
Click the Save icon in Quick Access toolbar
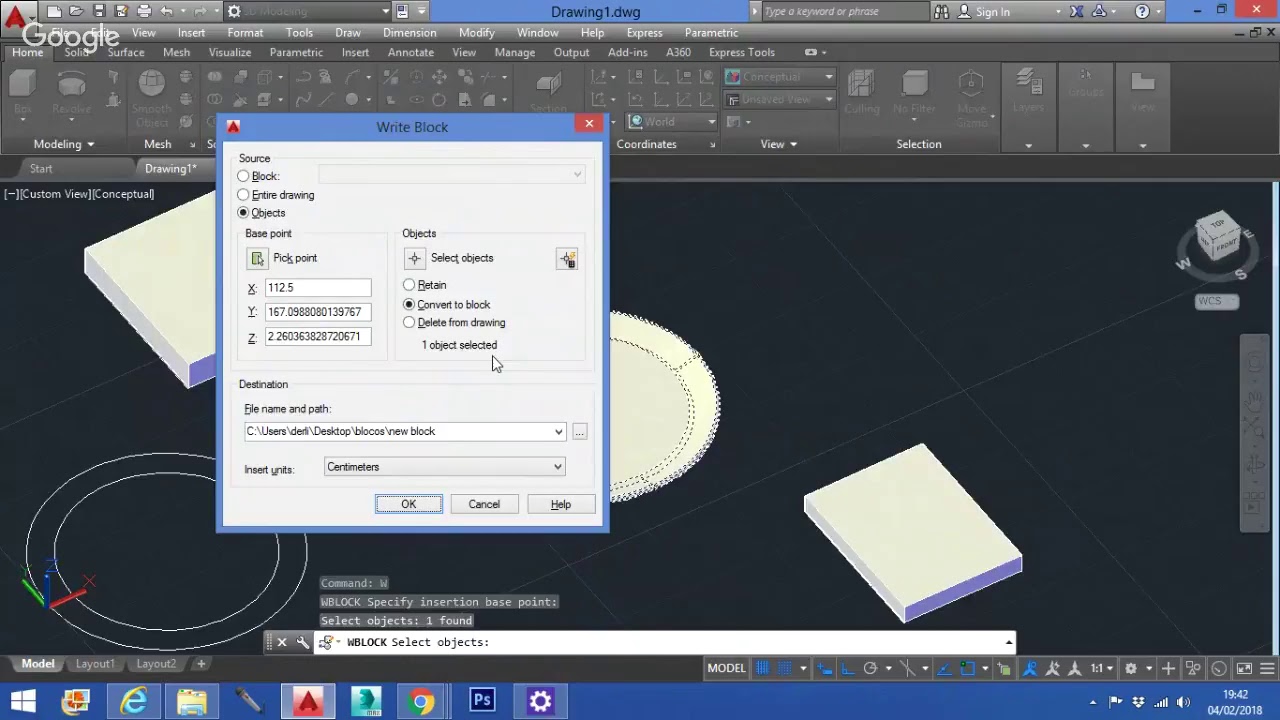point(100,12)
